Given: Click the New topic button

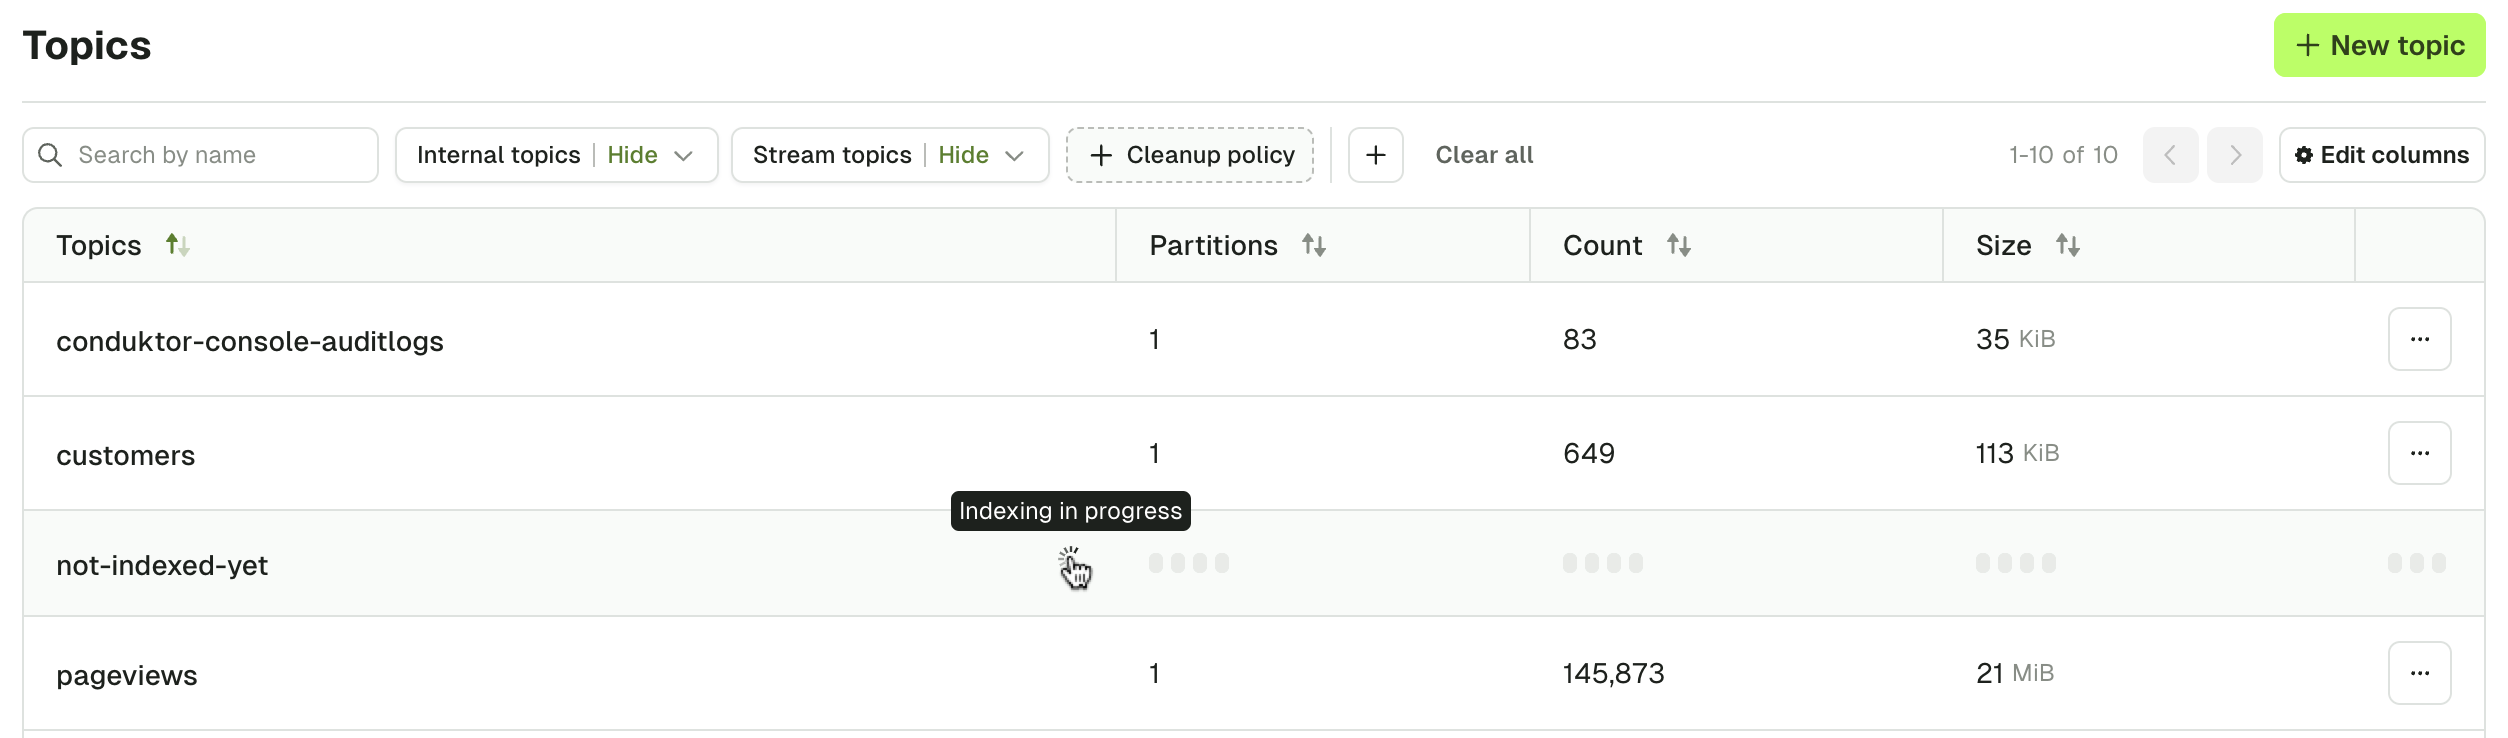Looking at the screenshot, I should [x=2379, y=45].
